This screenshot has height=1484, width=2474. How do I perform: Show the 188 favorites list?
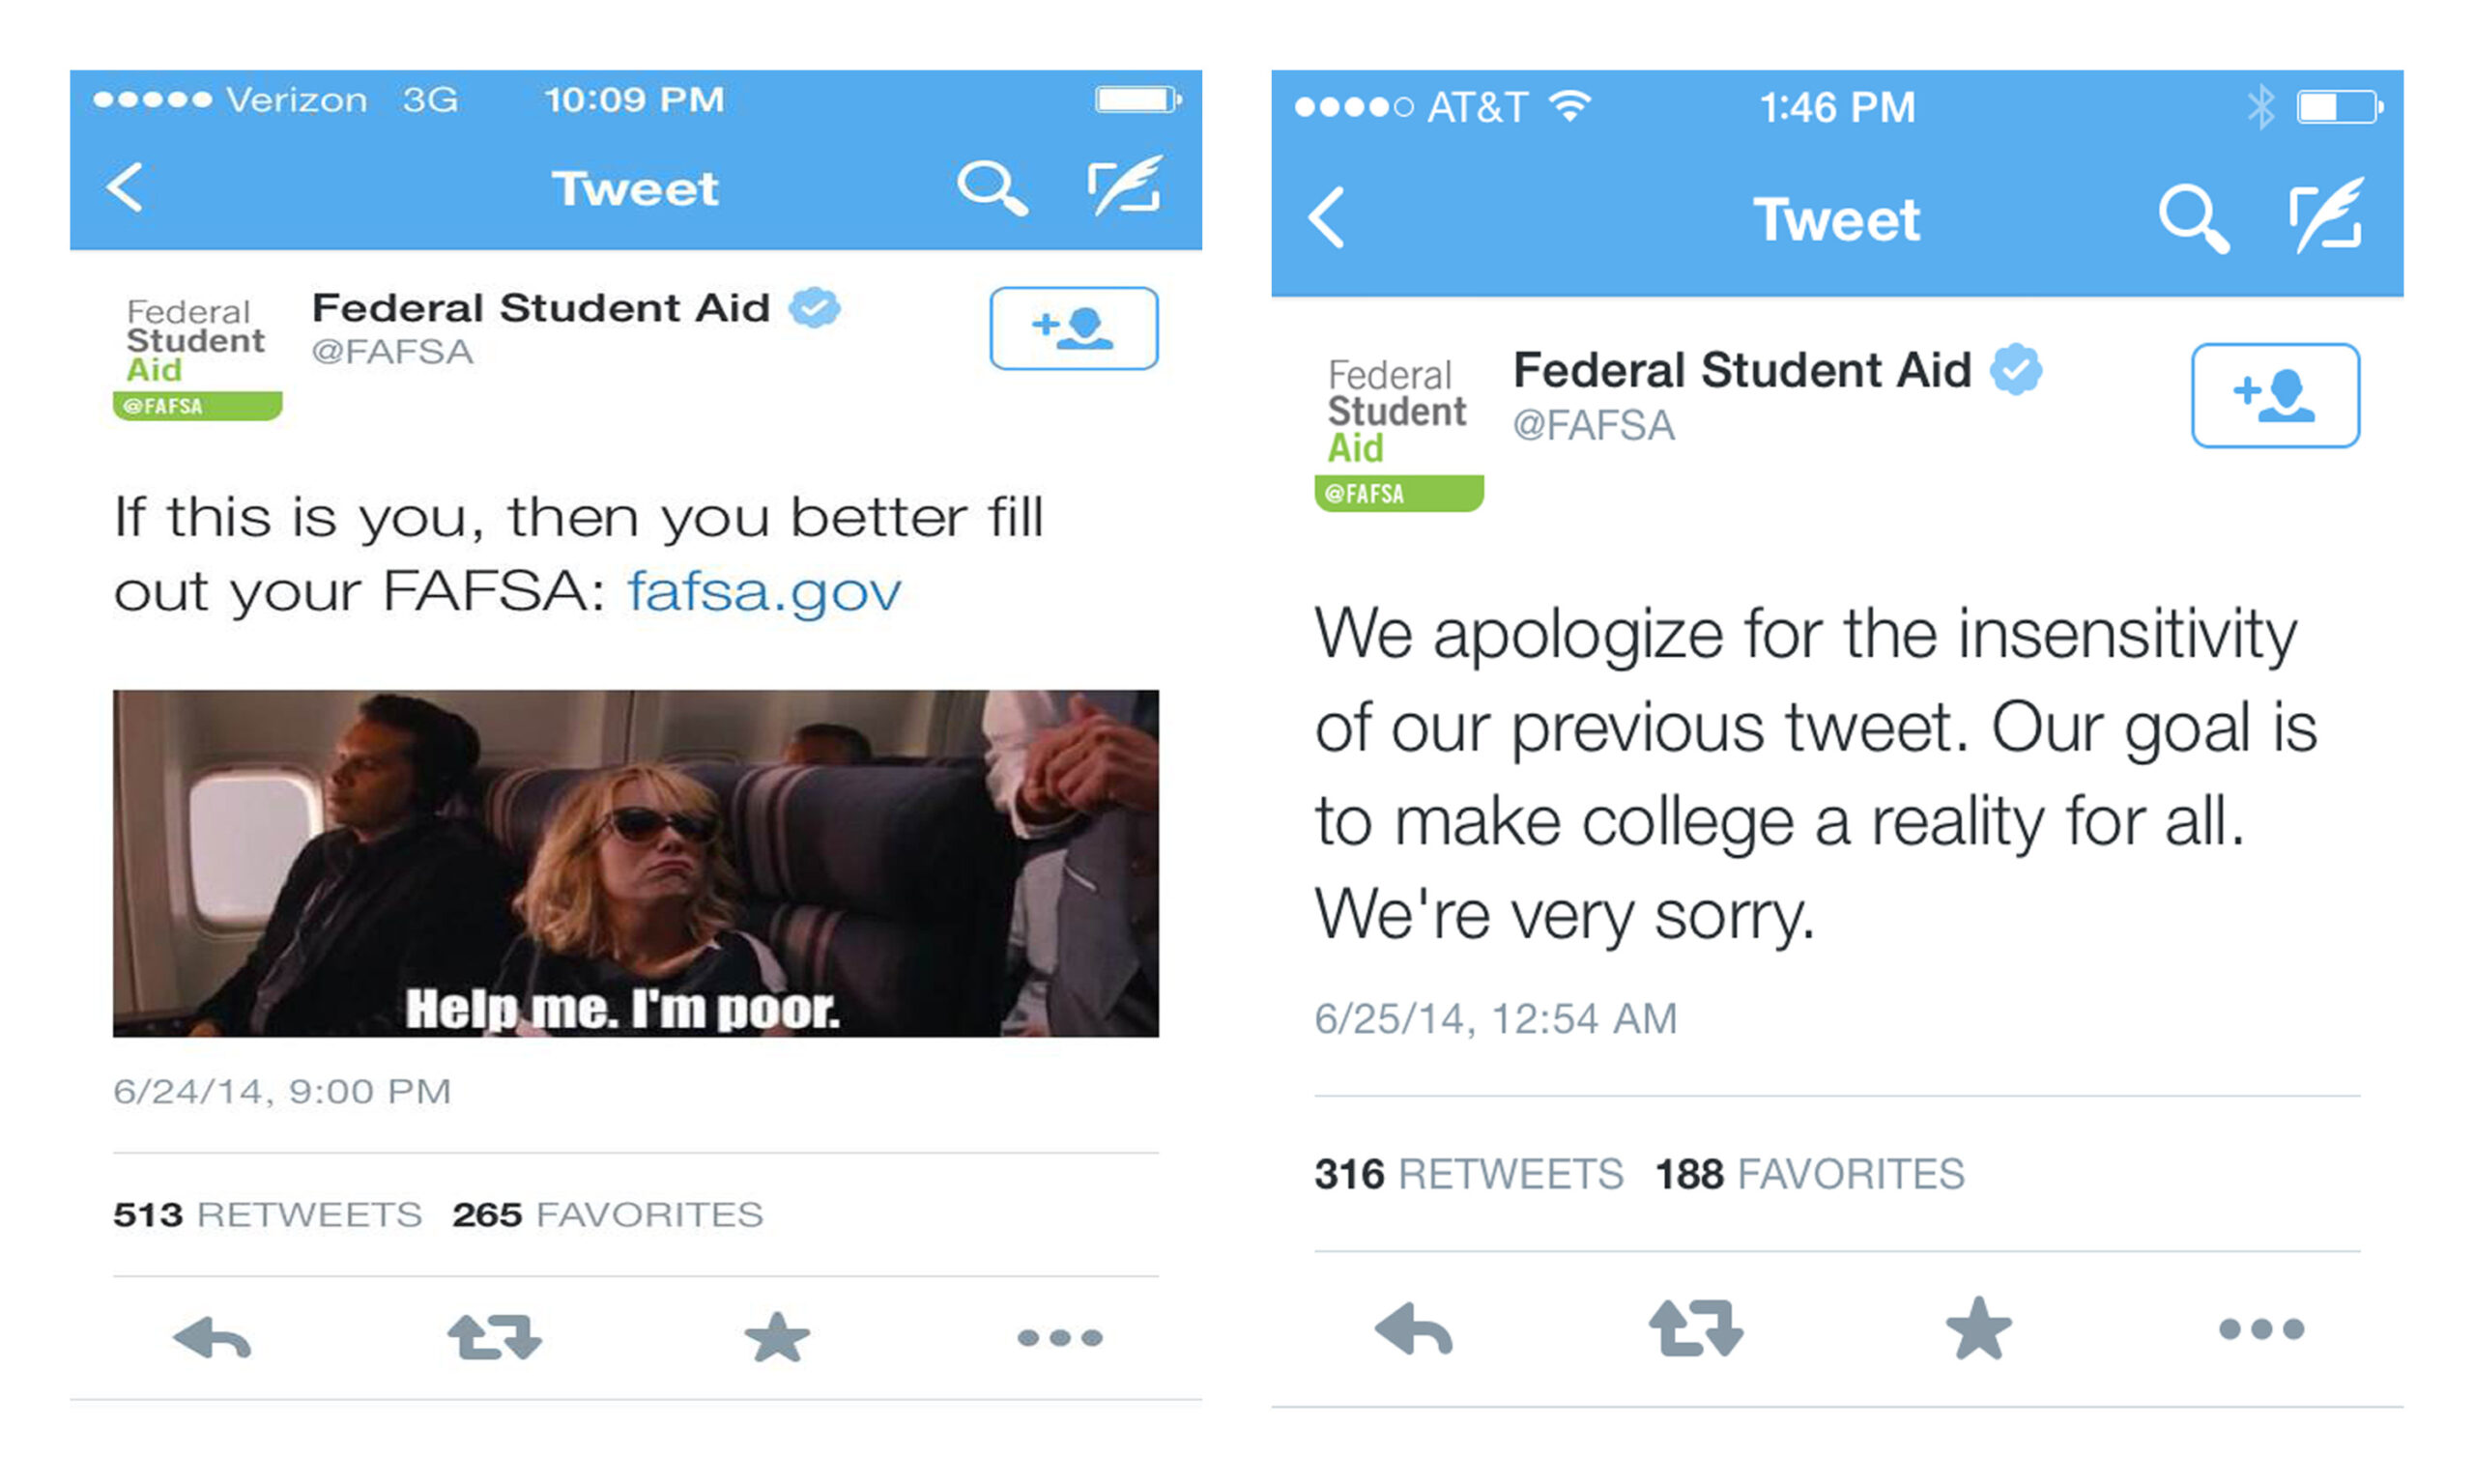[x=1809, y=1174]
